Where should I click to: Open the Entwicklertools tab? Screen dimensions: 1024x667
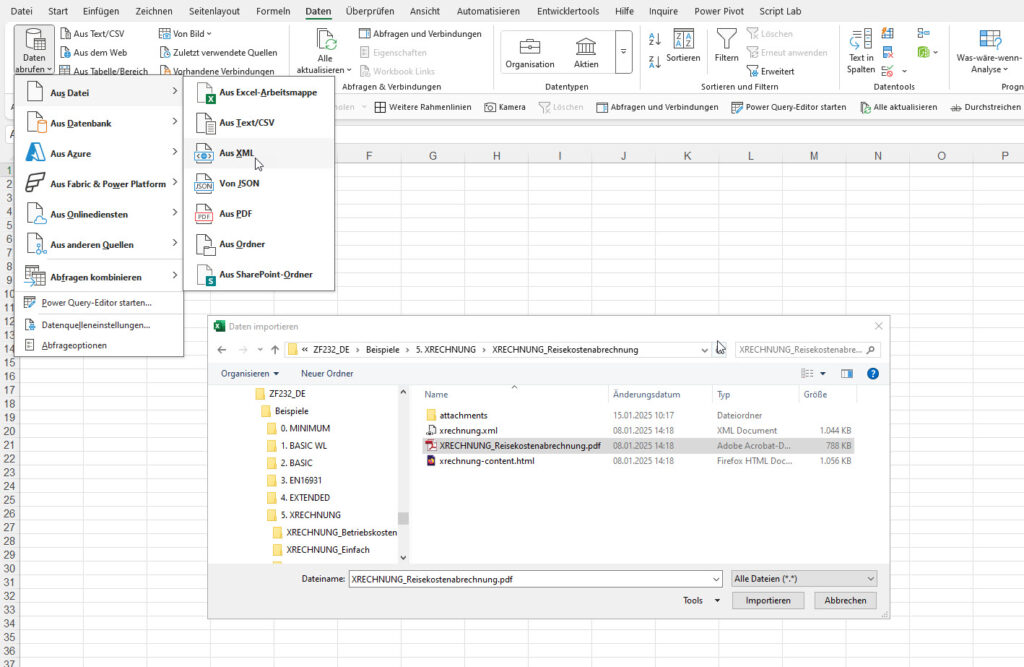tap(568, 11)
